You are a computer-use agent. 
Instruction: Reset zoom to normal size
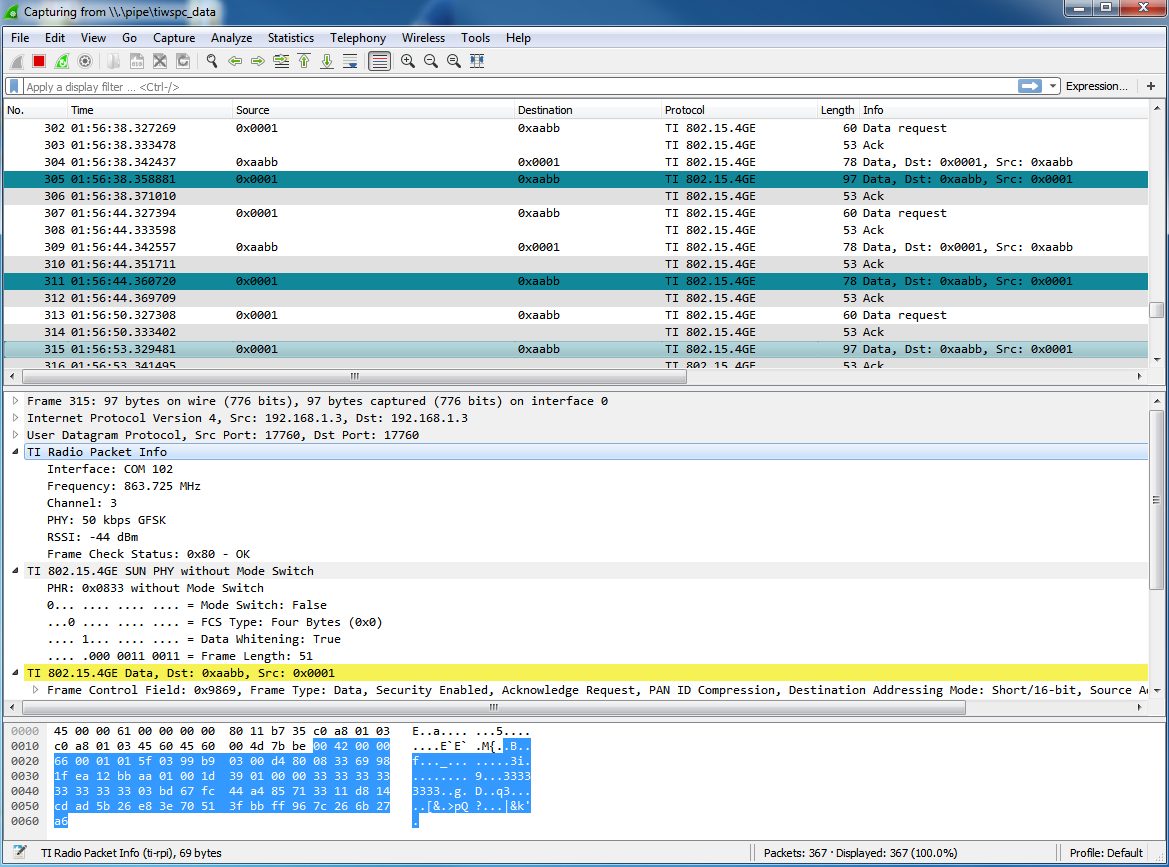pyautogui.click(x=454, y=61)
